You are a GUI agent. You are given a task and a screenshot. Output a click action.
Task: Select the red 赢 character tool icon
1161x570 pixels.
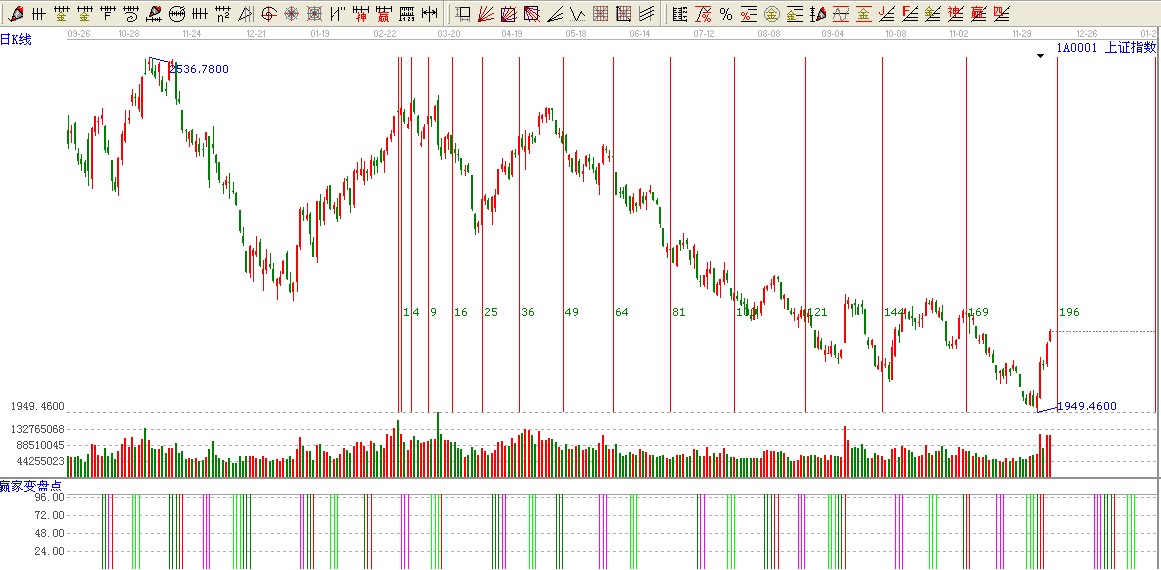[x=384, y=14]
